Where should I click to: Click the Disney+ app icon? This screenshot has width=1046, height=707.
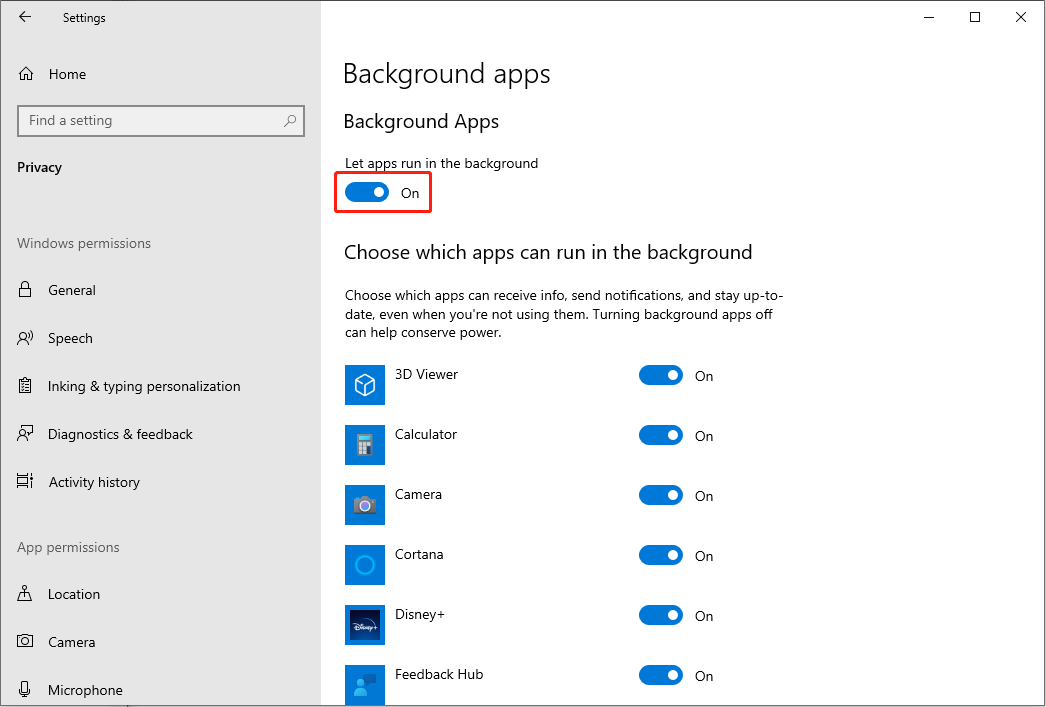365,625
